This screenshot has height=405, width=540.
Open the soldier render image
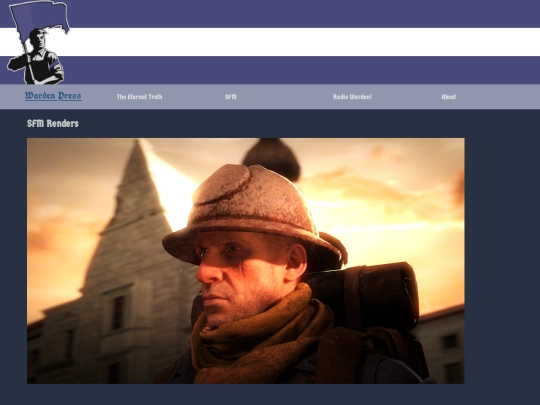[x=246, y=261]
